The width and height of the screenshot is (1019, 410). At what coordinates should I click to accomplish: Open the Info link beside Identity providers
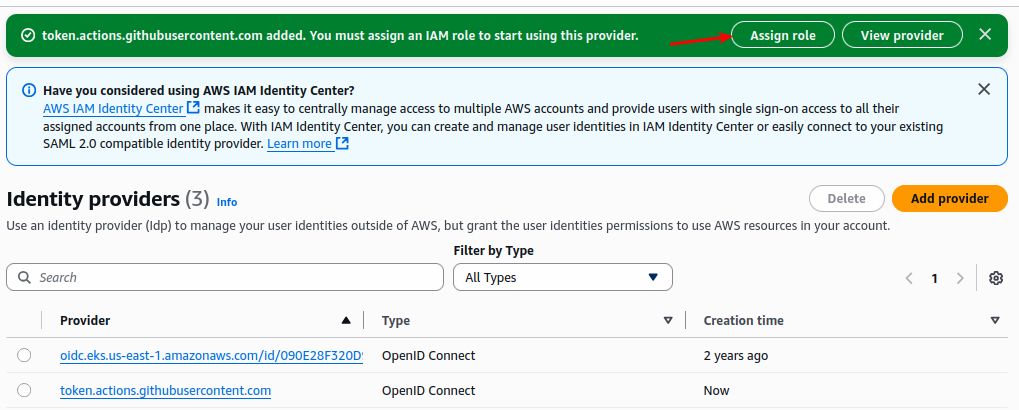coord(227,202)
